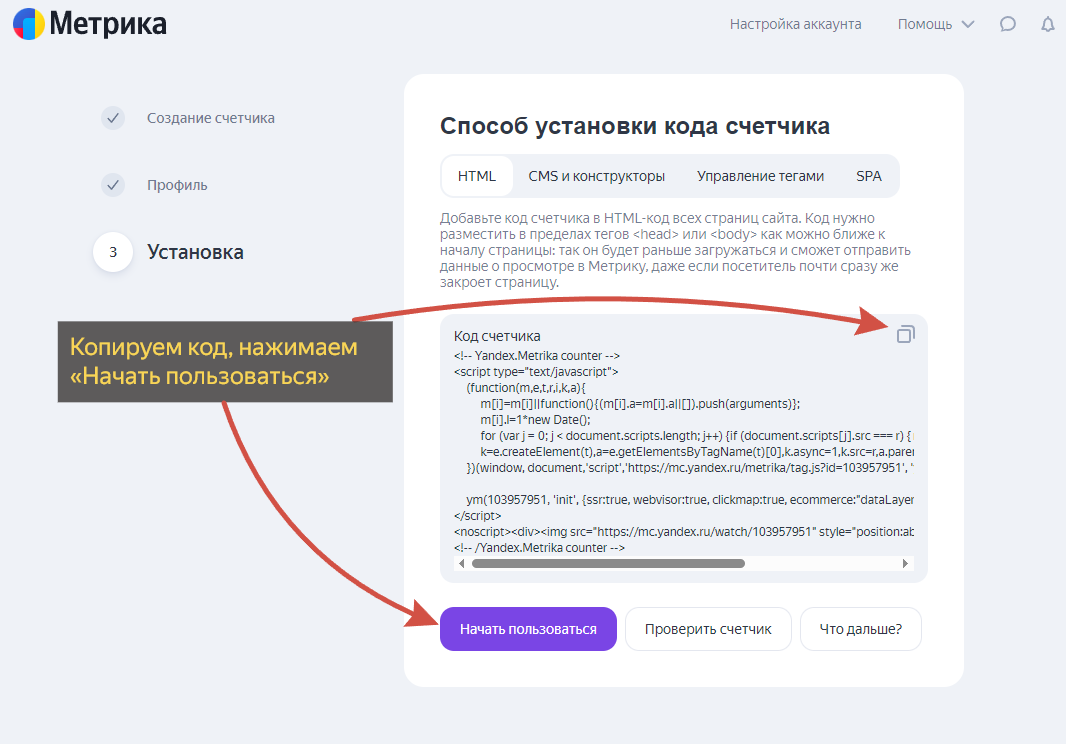Screen dimensions: 1066x744
Task: Click the 'for (var j = 0;' code line
Action: click(696, 436)
